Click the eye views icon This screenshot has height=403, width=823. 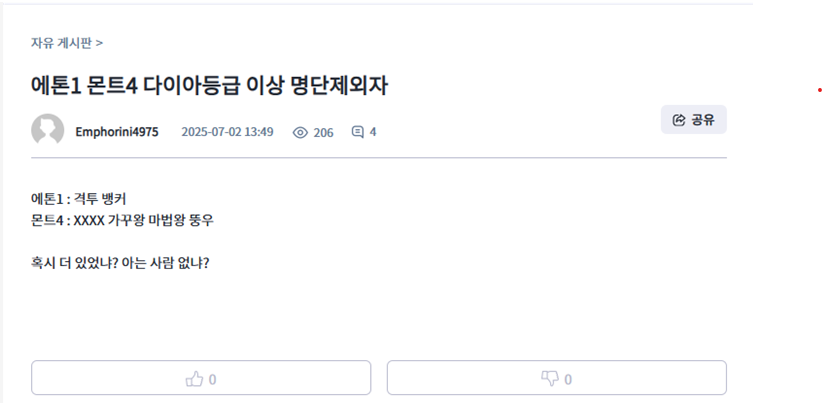[300, 132]
